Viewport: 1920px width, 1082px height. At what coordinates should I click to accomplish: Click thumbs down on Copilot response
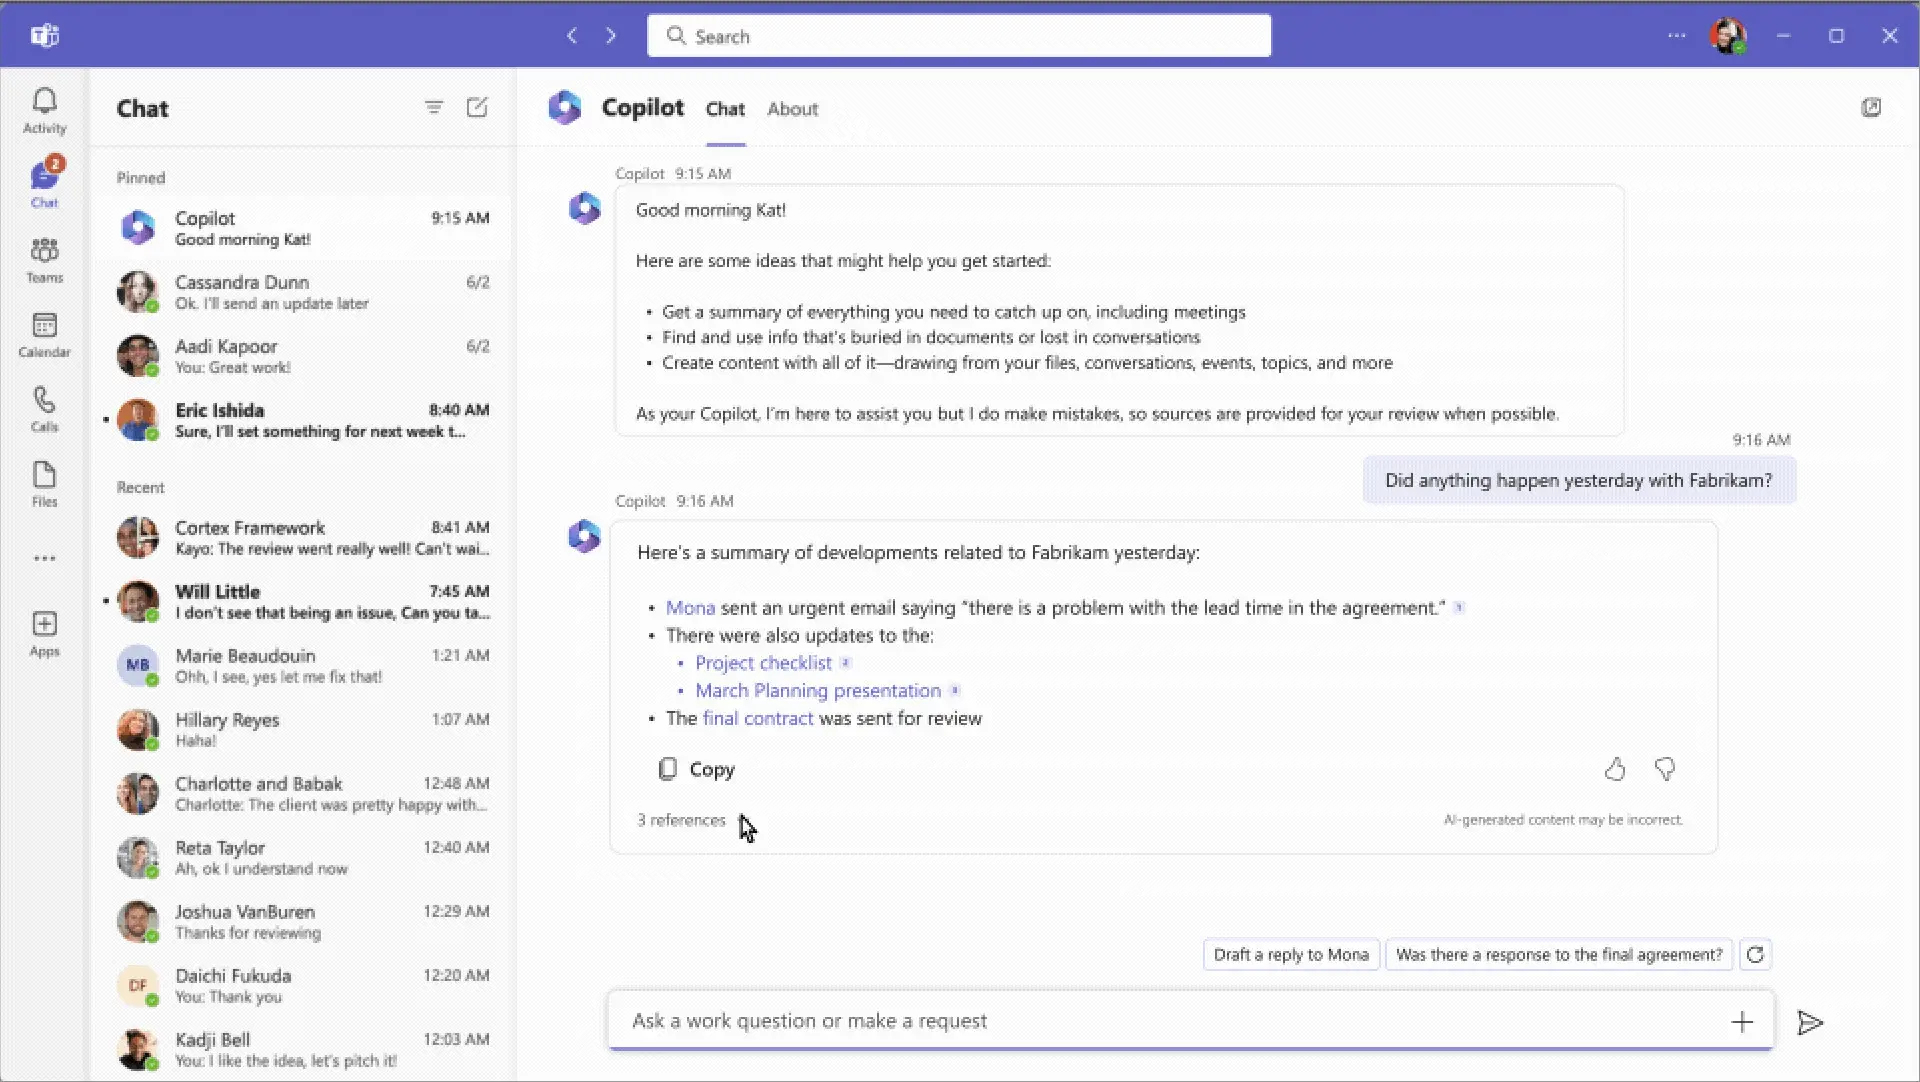[1664, 769]
